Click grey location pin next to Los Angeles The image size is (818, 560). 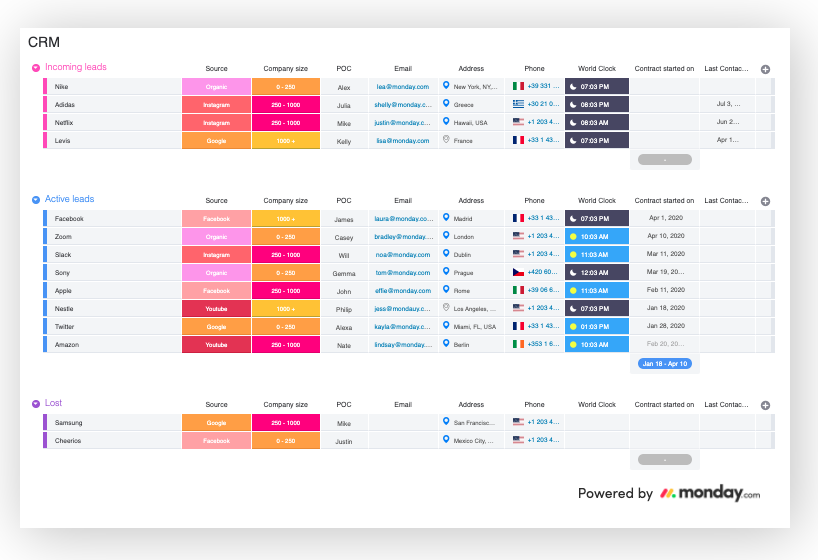tap(446, 307)
